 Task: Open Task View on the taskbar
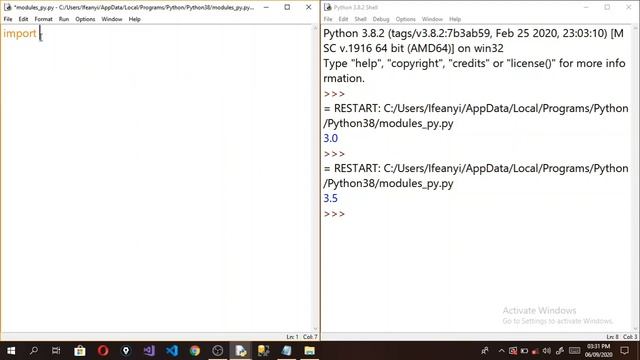56,351
